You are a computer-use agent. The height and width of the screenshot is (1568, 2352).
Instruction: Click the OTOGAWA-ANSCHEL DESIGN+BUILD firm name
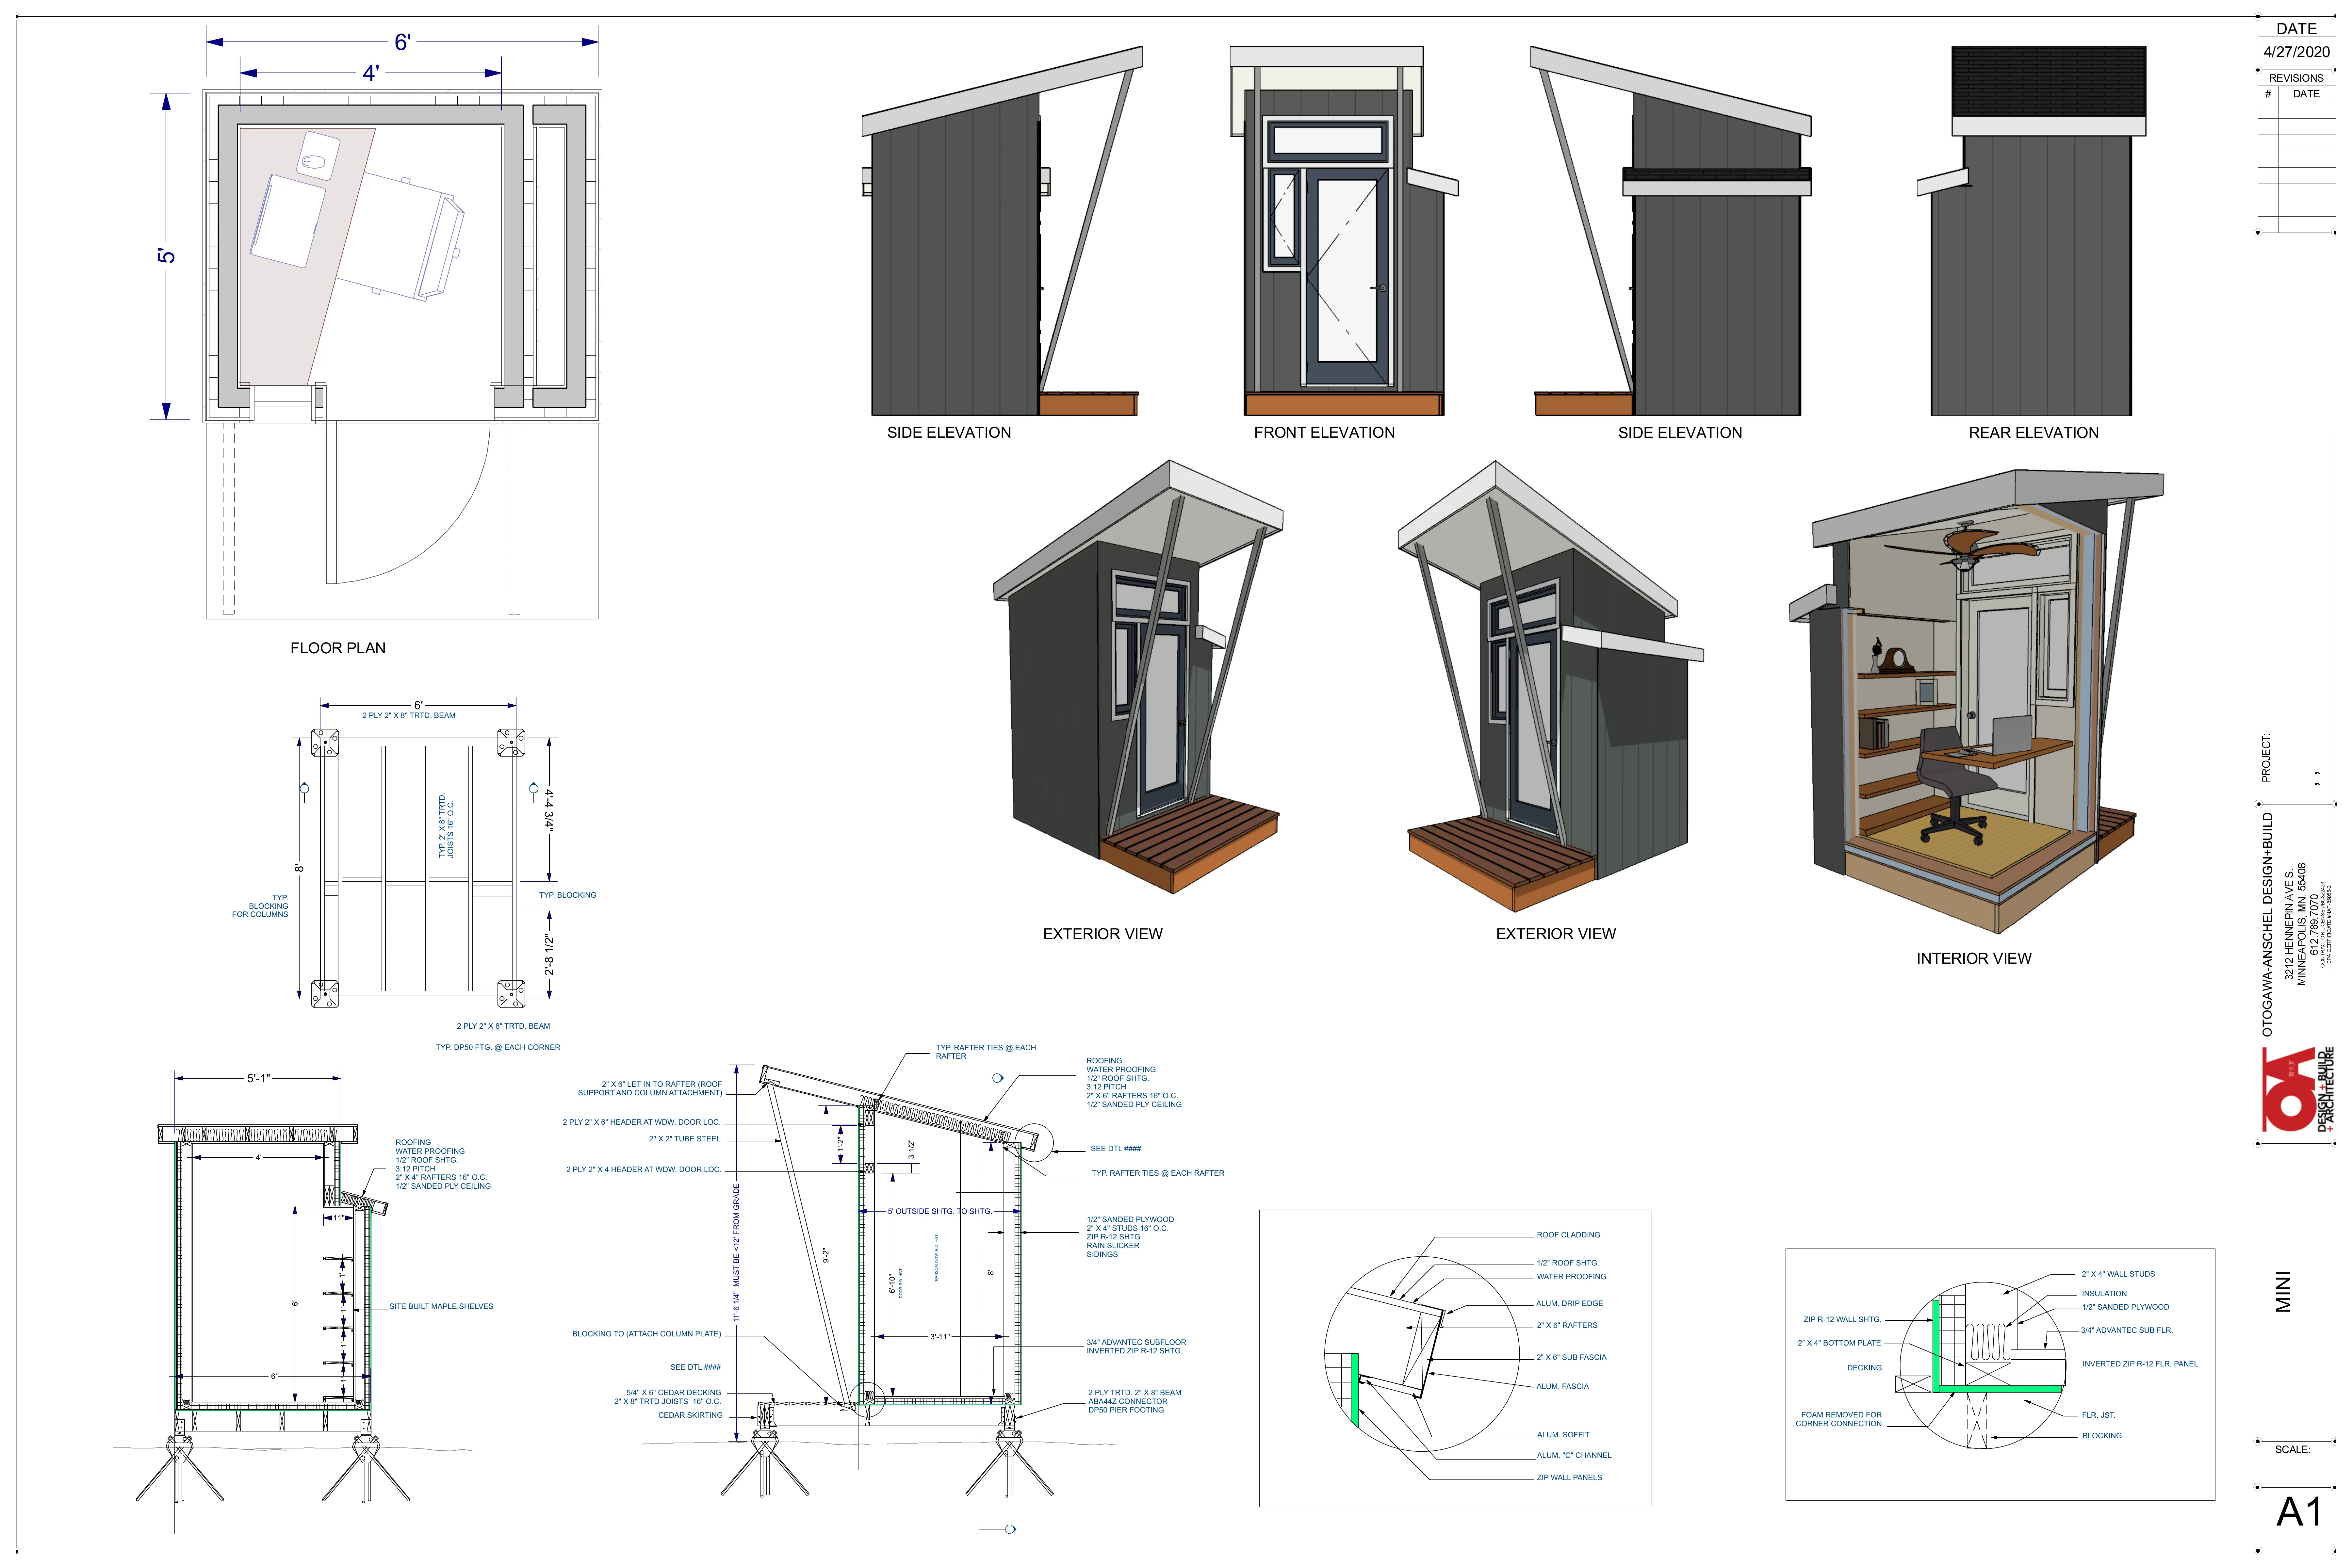click(x=2268, y=924)
